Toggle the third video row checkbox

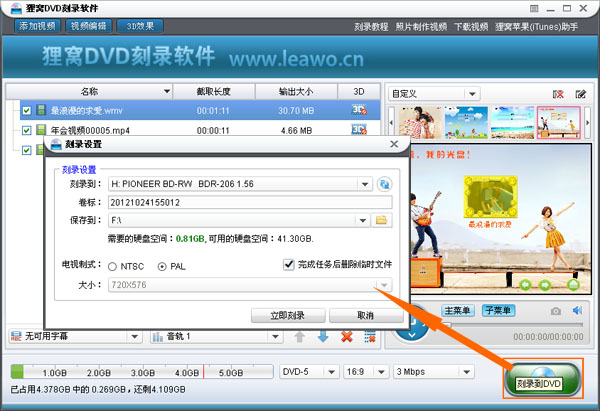[x=26, y=150]
